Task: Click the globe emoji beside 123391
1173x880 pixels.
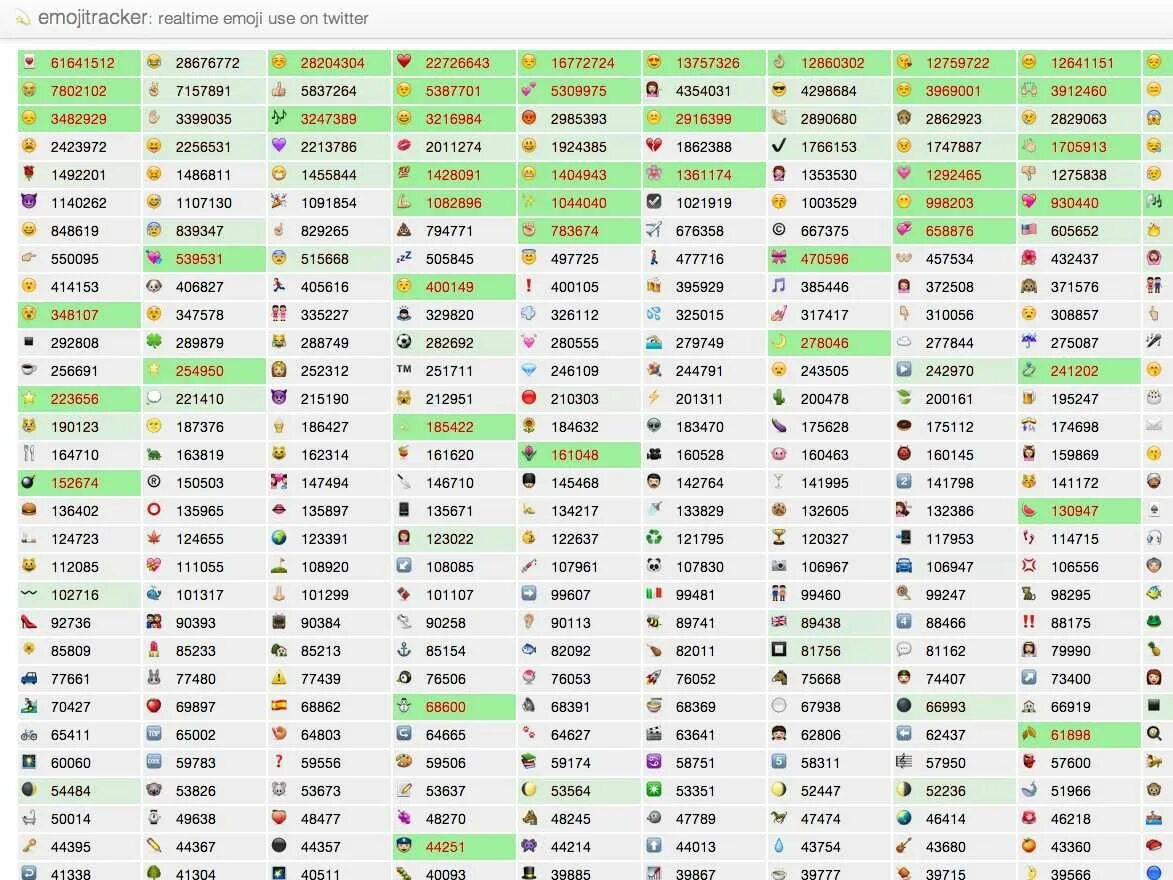Action: [x=279, y=538]
